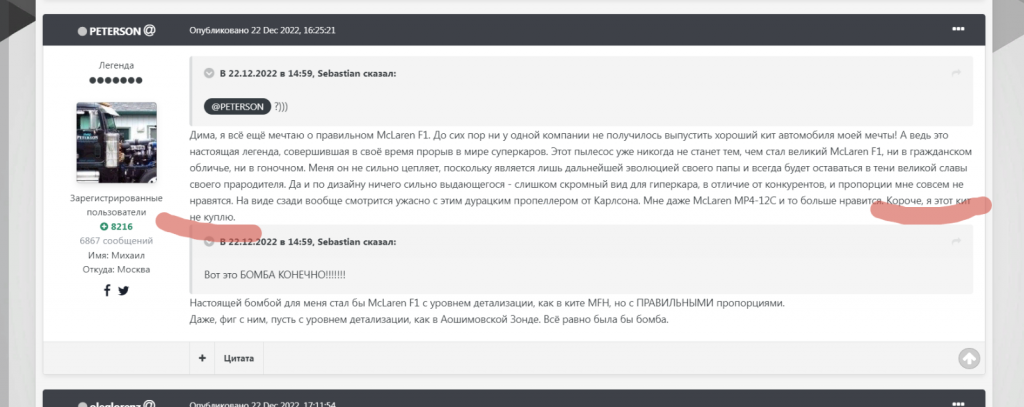The height and width of the screenshot is (407, 1024).
Task: Click the PETERSON username in post header
Action: pyautogui.click(x=115, y=30)
